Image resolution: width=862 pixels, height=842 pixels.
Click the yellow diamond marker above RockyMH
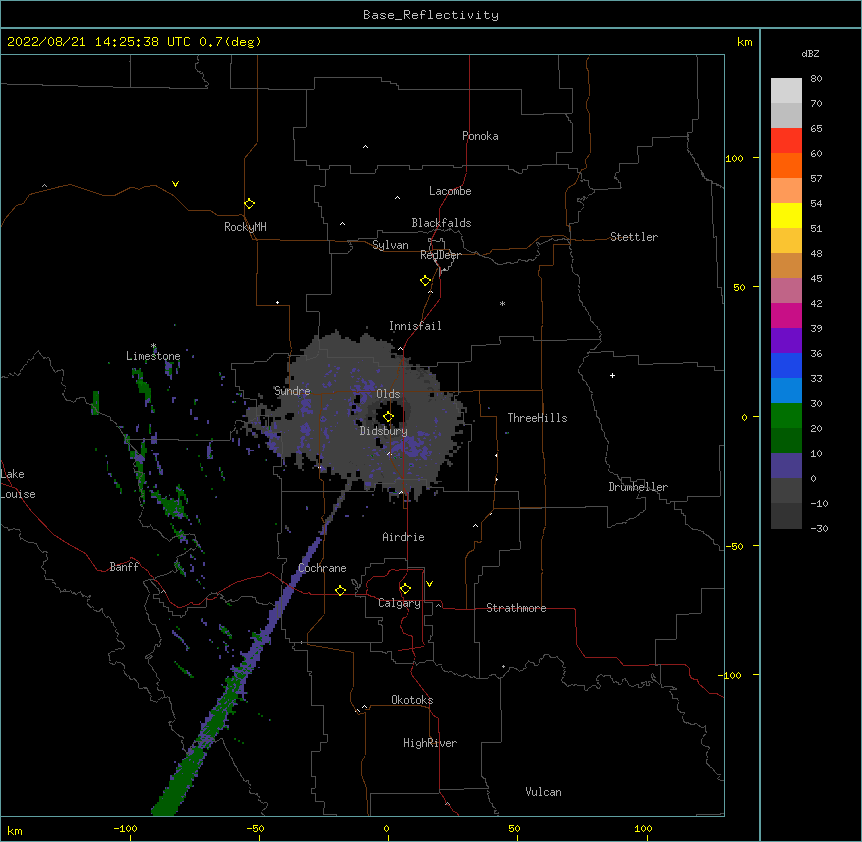249,204
